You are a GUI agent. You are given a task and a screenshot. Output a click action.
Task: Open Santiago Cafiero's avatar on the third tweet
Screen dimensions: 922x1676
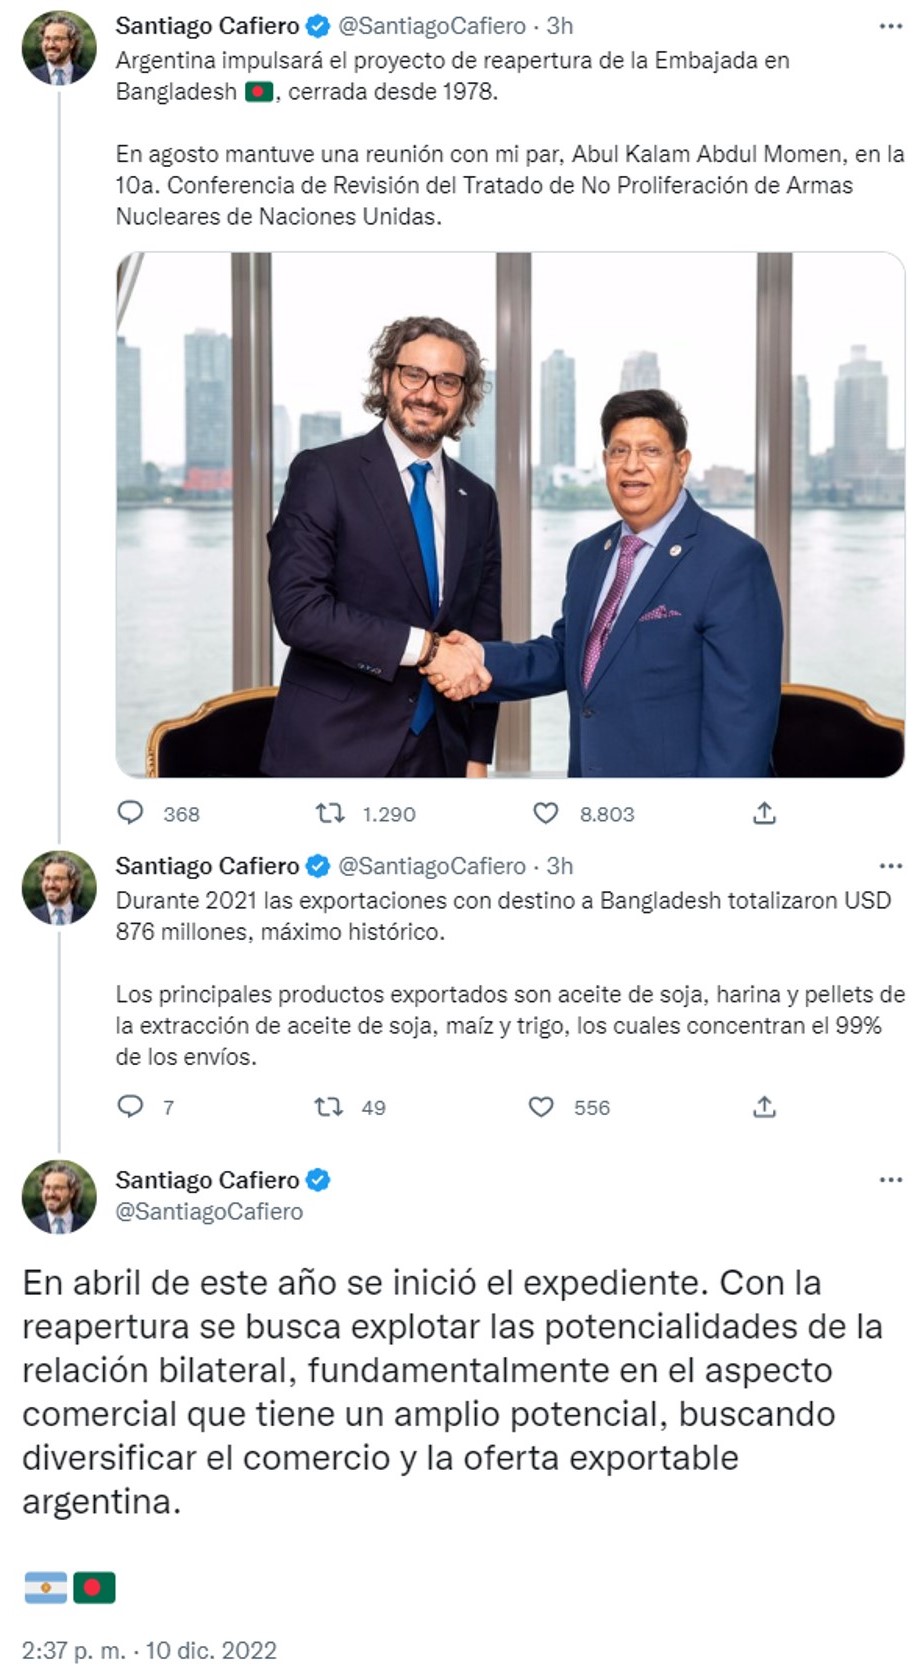(x=59, y=1197)
